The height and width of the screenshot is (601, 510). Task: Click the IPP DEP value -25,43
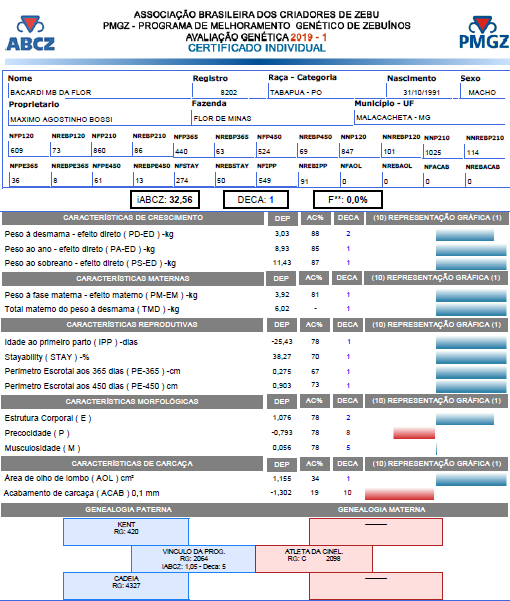[282, 341]
